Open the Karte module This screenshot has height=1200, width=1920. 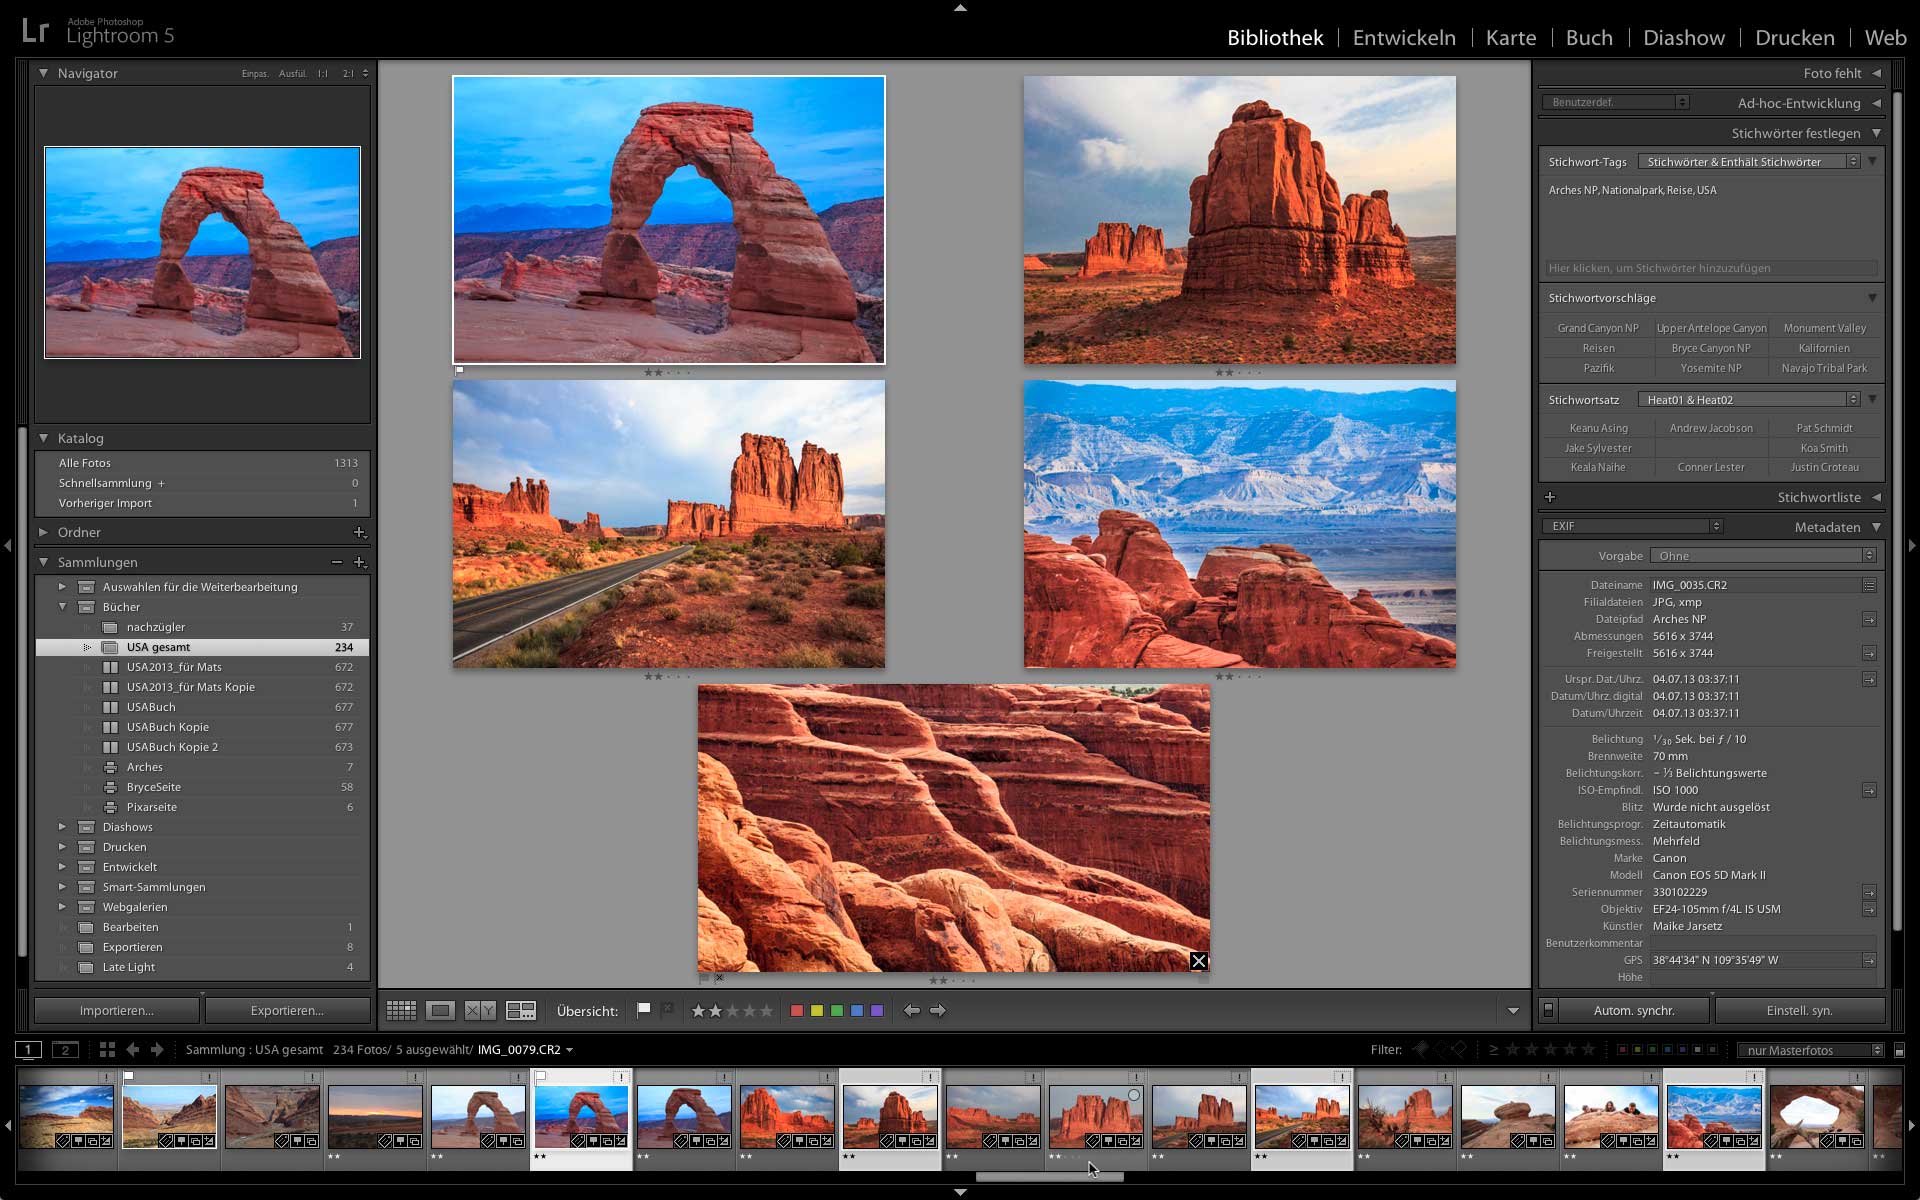pyautogui.click(x=1510, y=38)
